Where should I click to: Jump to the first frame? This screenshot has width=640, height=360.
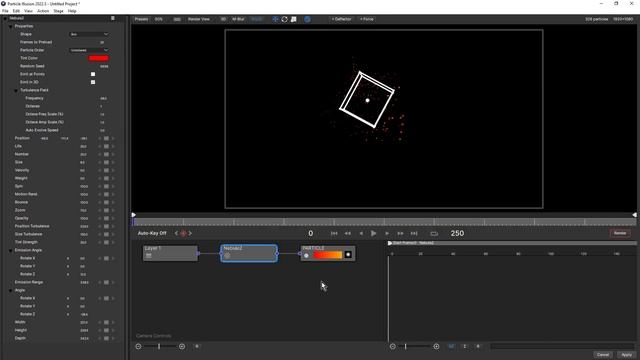point(334,233)
